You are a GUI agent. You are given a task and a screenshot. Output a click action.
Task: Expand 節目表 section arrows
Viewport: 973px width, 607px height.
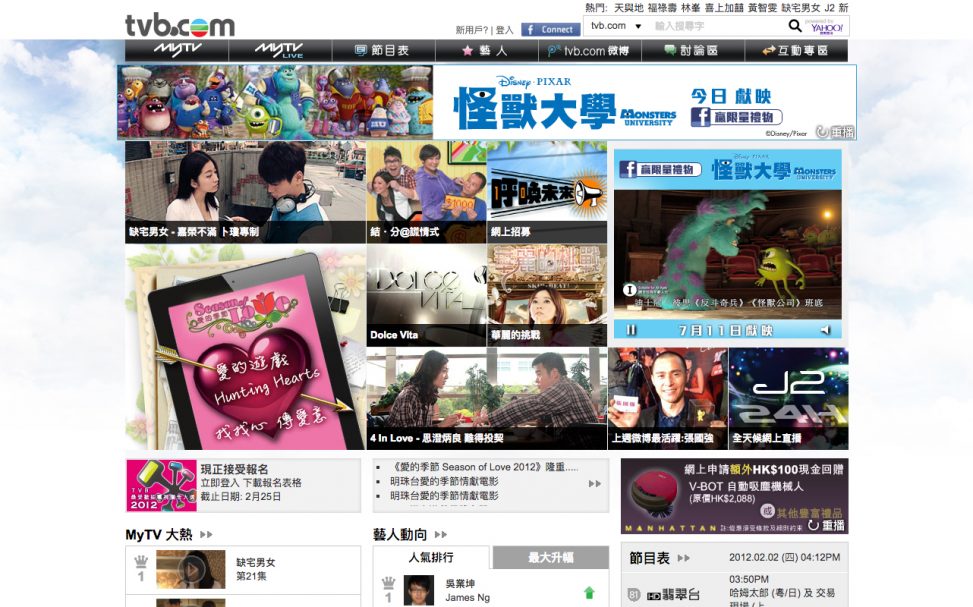click(683, 558)
